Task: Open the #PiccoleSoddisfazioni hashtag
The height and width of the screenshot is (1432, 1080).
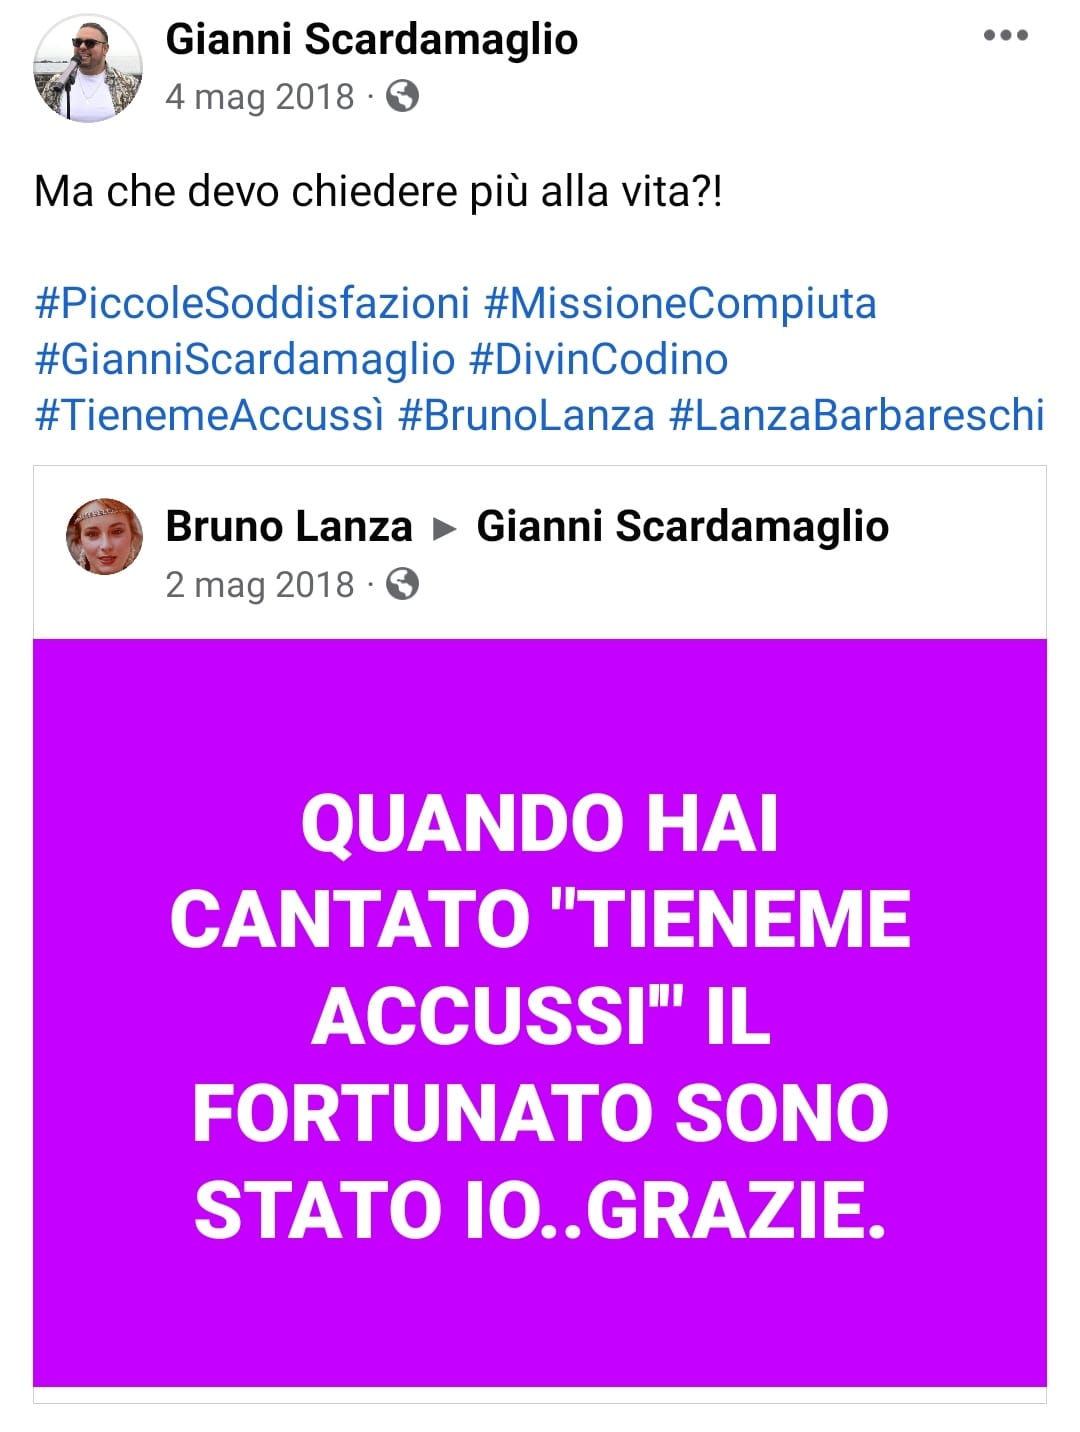Action: click(252, 303)
